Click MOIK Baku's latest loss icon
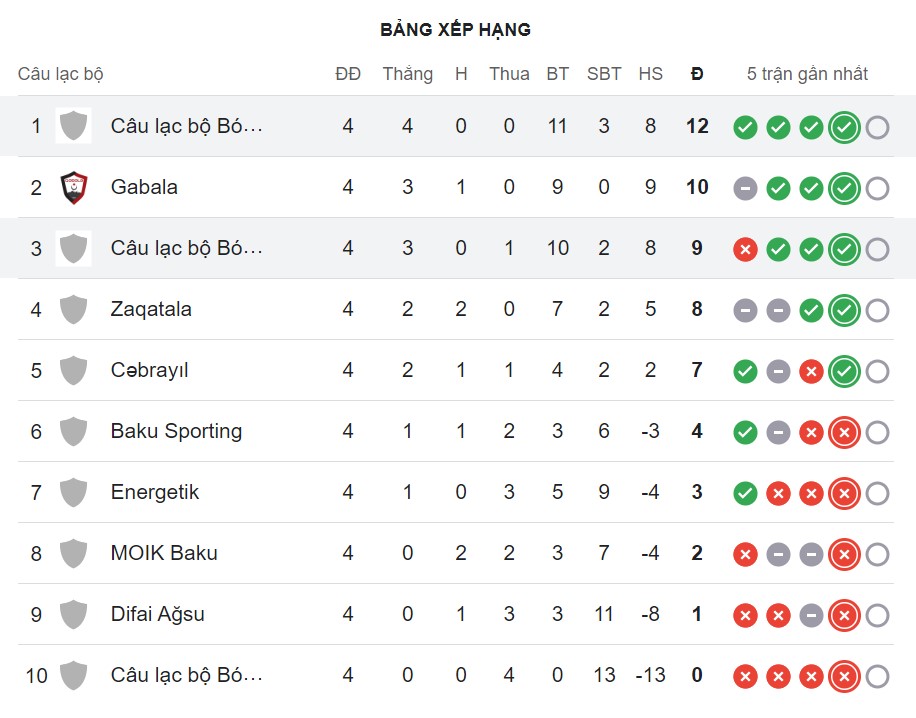This screenshot has height=718, width=916. pyautogui.click(x=844, y=554)
